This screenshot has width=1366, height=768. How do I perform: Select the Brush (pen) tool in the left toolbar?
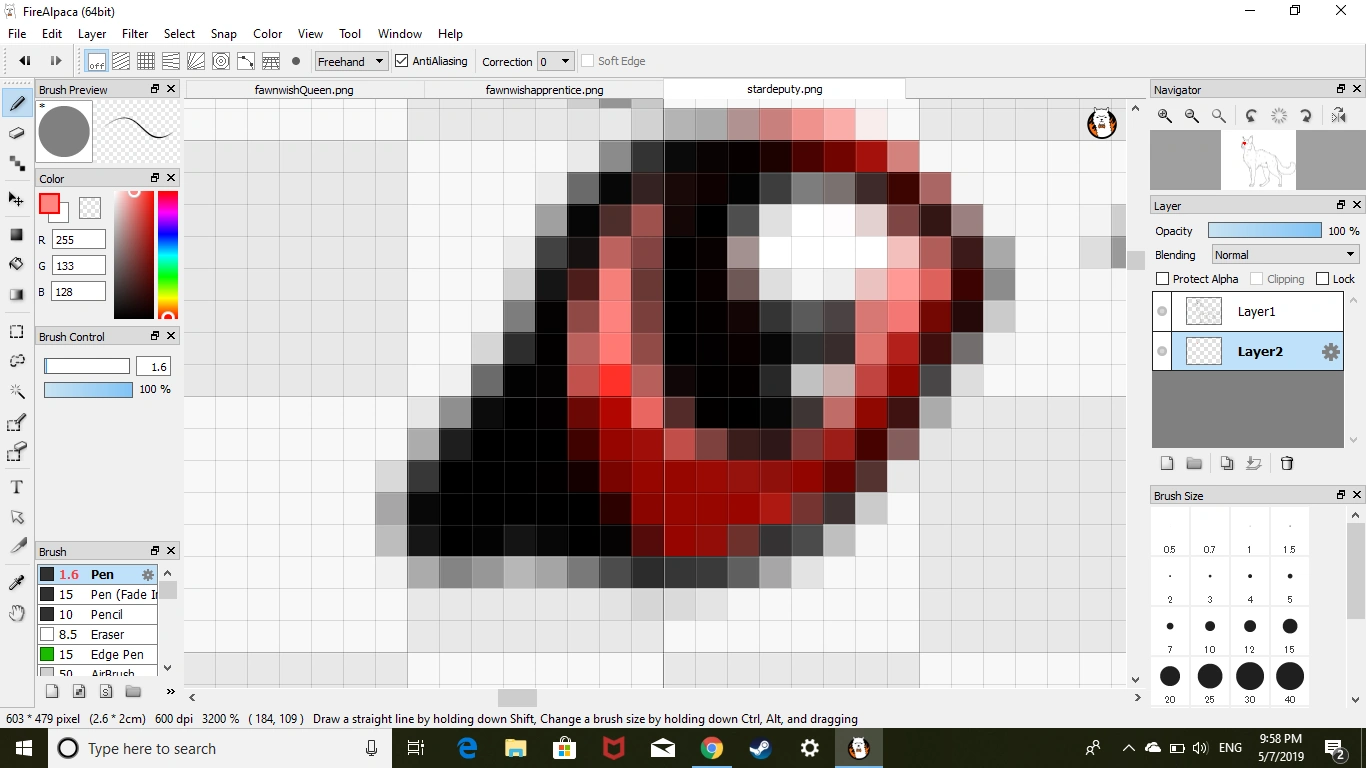pyautogui.click(x=17, y=102)
